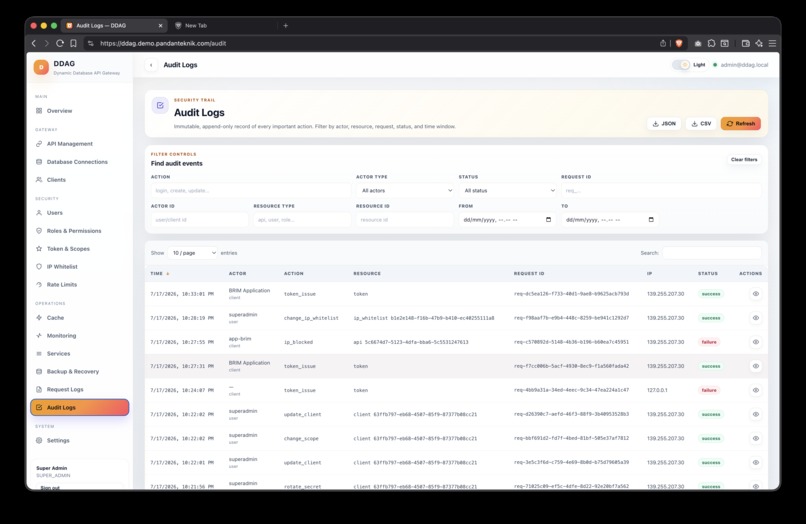This screenshot has height=524, width=806.
Task: Sort table by Action column
Action: tap(294, 274)
